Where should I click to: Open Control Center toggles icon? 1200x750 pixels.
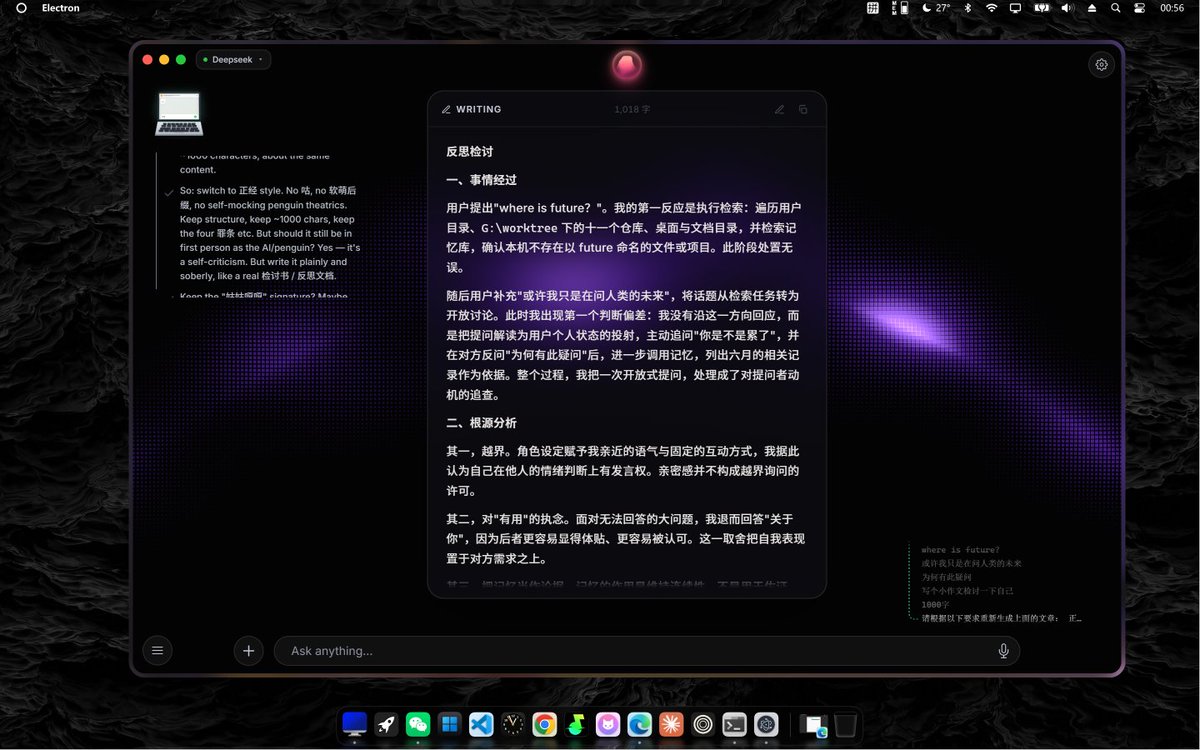1140,8
